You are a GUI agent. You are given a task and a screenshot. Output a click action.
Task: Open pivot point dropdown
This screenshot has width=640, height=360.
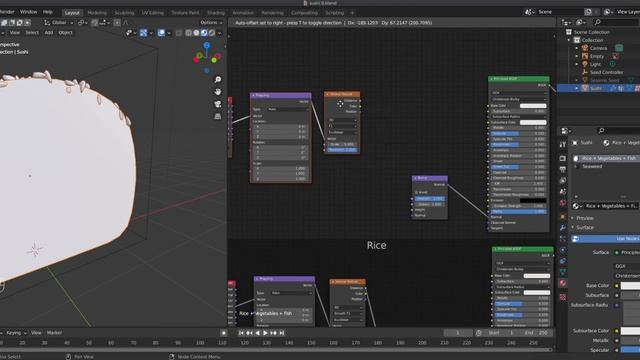click(83, 23)
